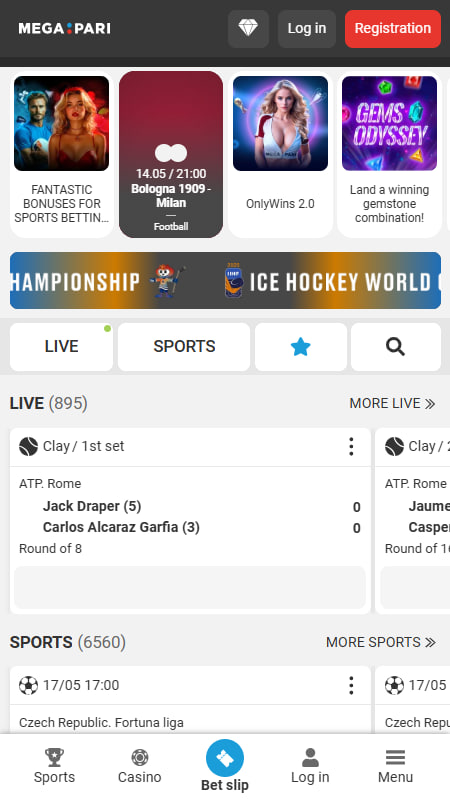The width and height of the screenshot is (450, 800).
Task: Expand MORE LIVE events
Action: pos(392,403)
